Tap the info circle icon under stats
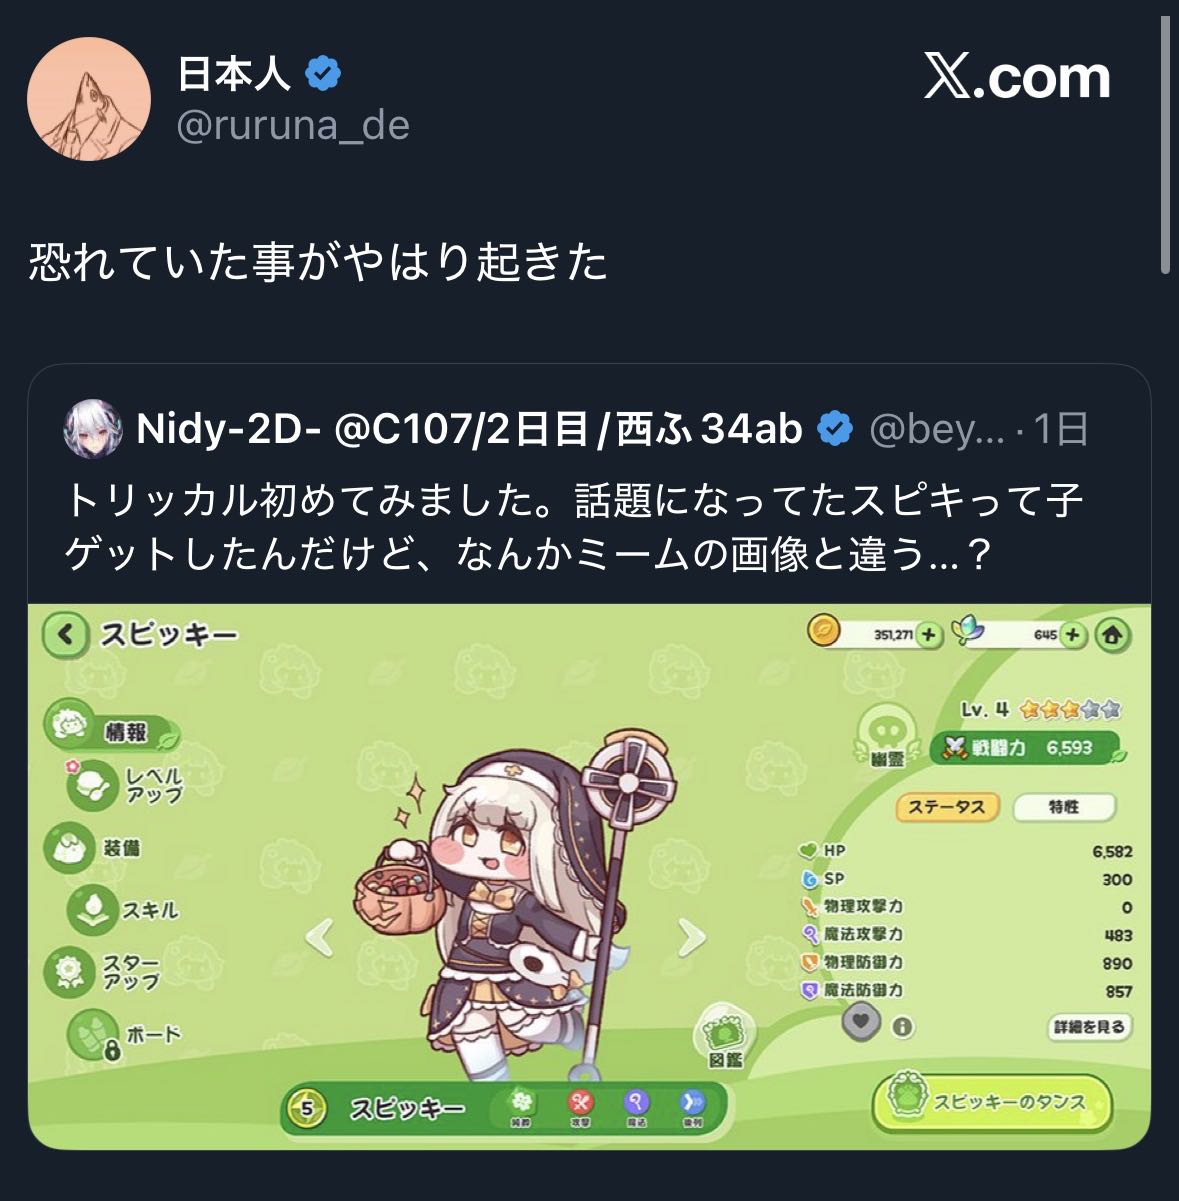 coord(903,1027)
